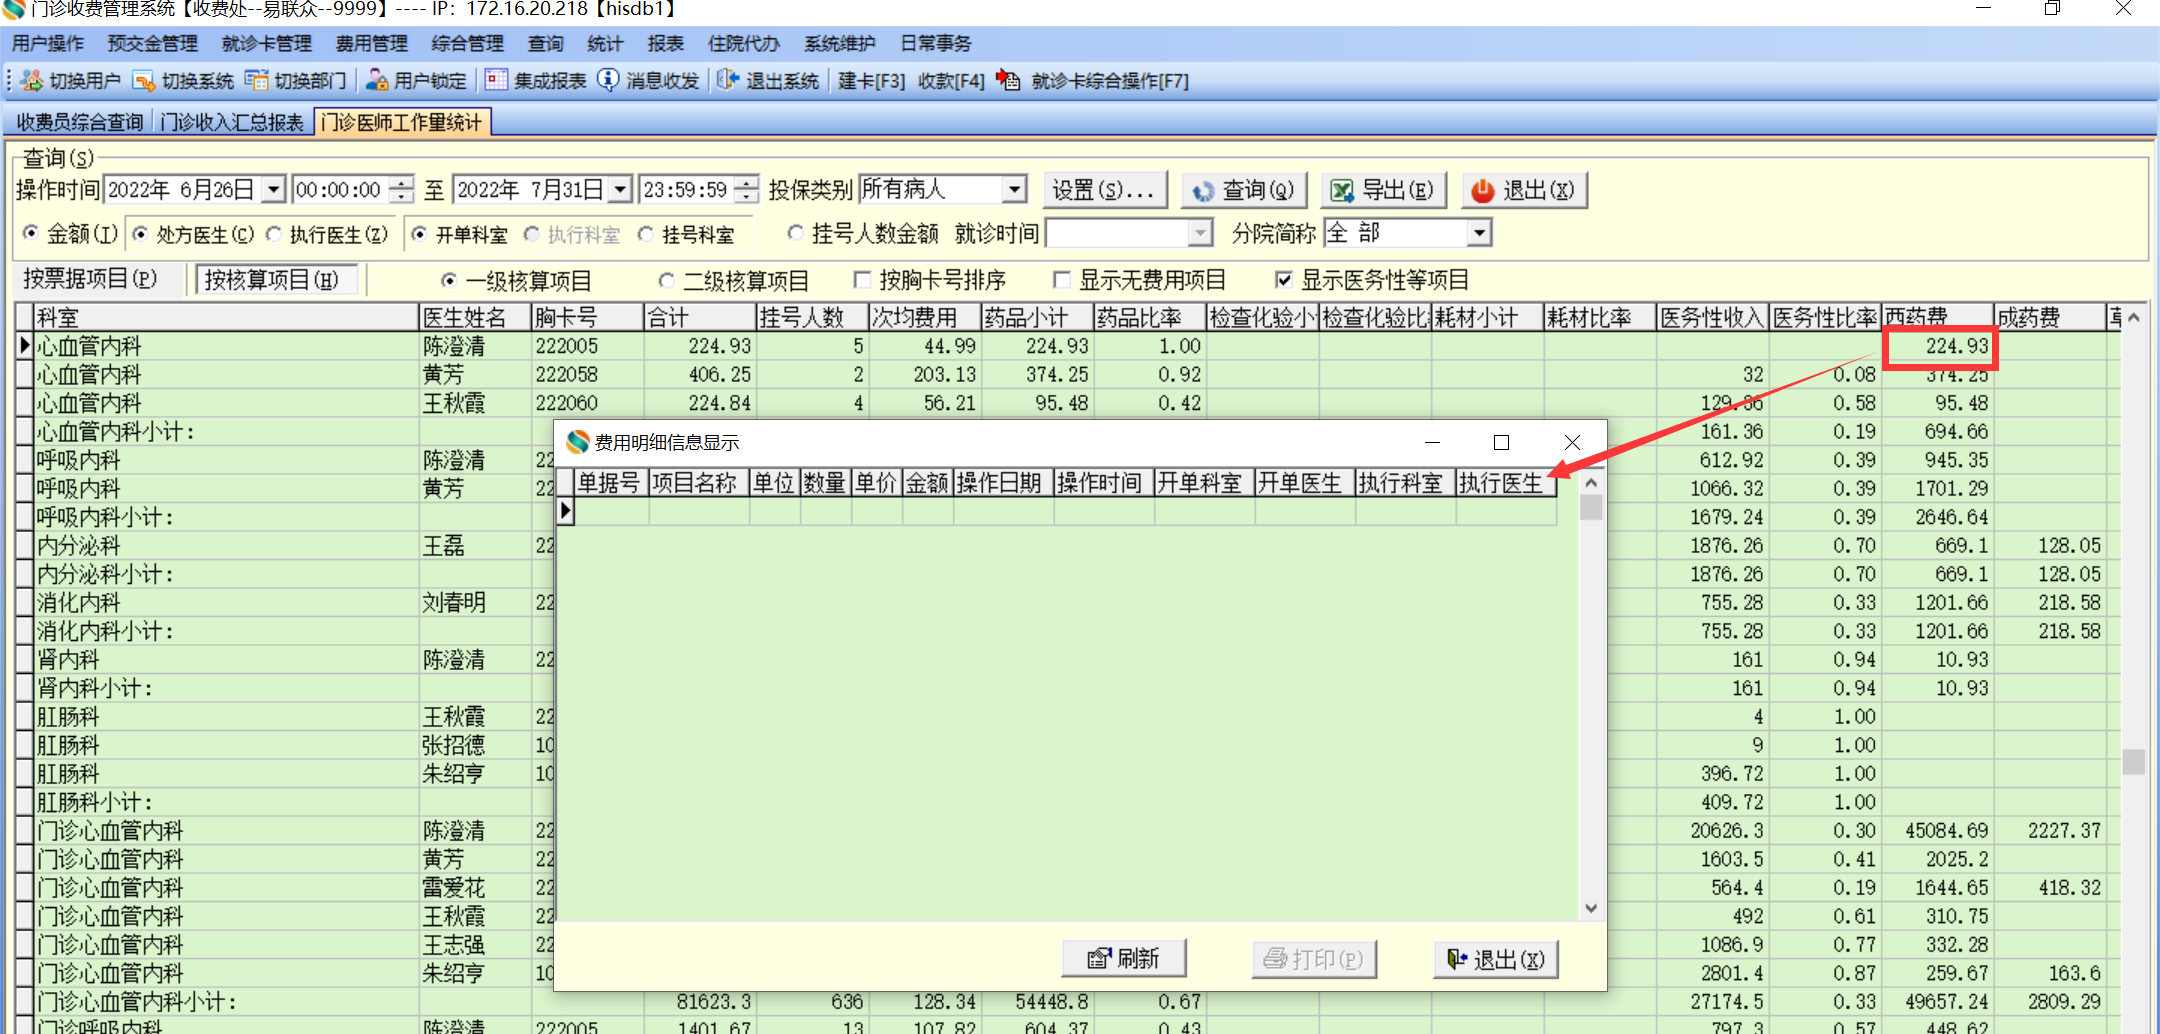
Task: Click 就诊卡综合操作[F7] toolbar icon
Action: click(1008, 80)
